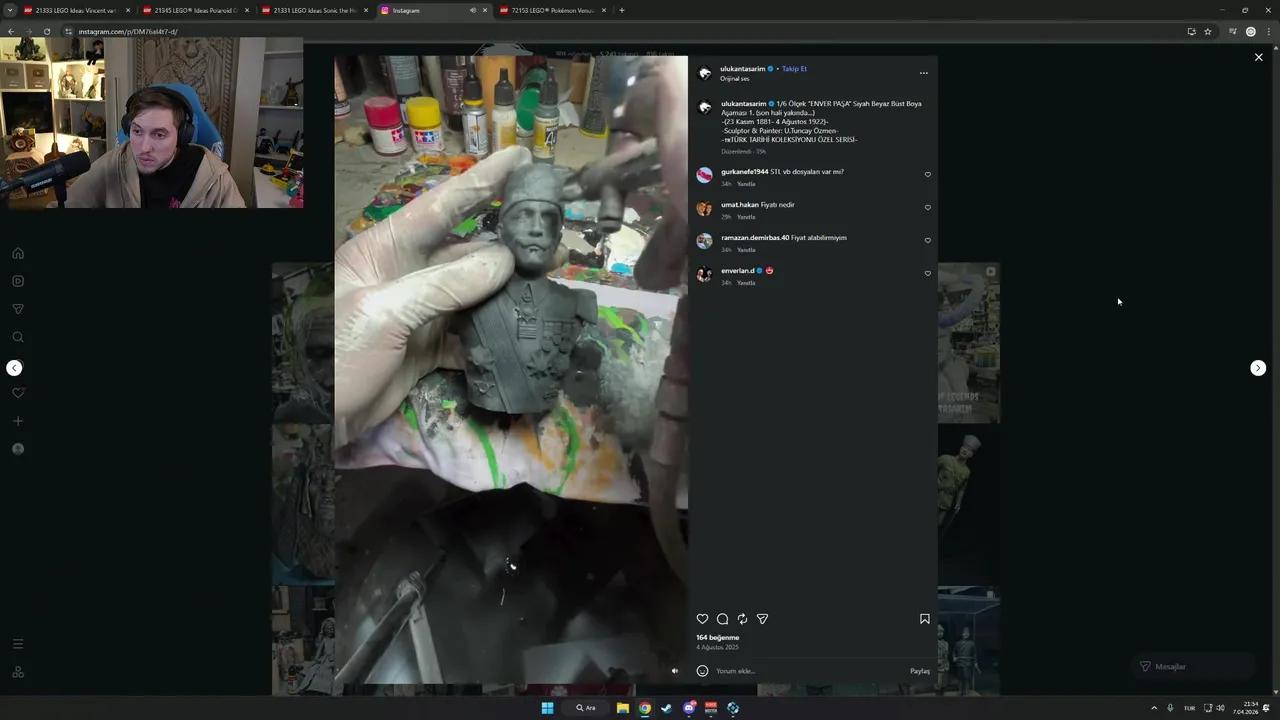
Task: Open a new browser tab
Action: 622,10
